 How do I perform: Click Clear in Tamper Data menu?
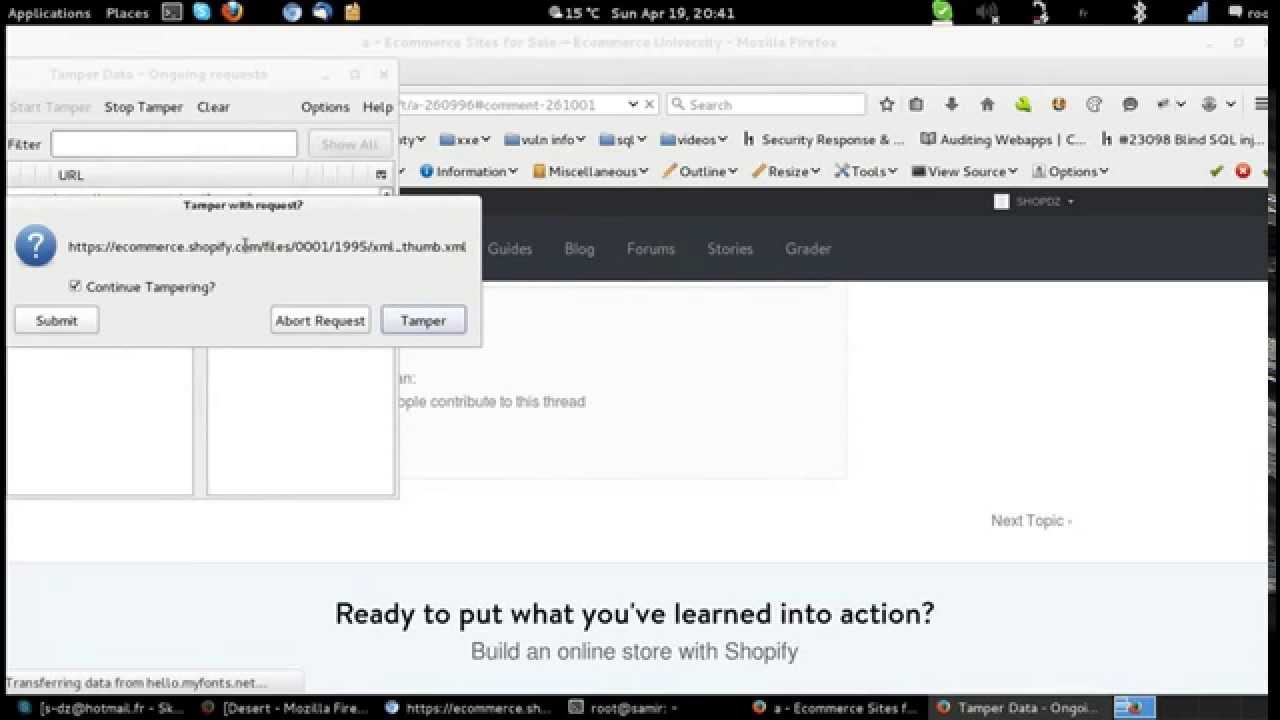coord(213,107)
